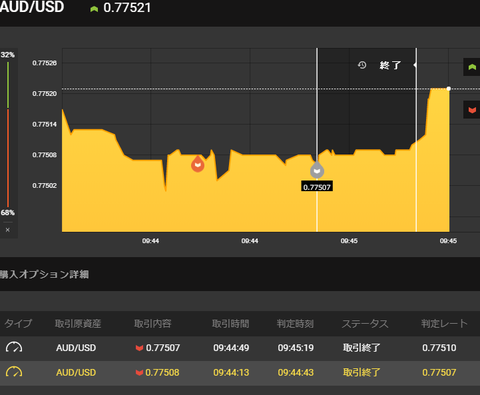Click the white dot at the chart's current price

[x=449, y=89]
